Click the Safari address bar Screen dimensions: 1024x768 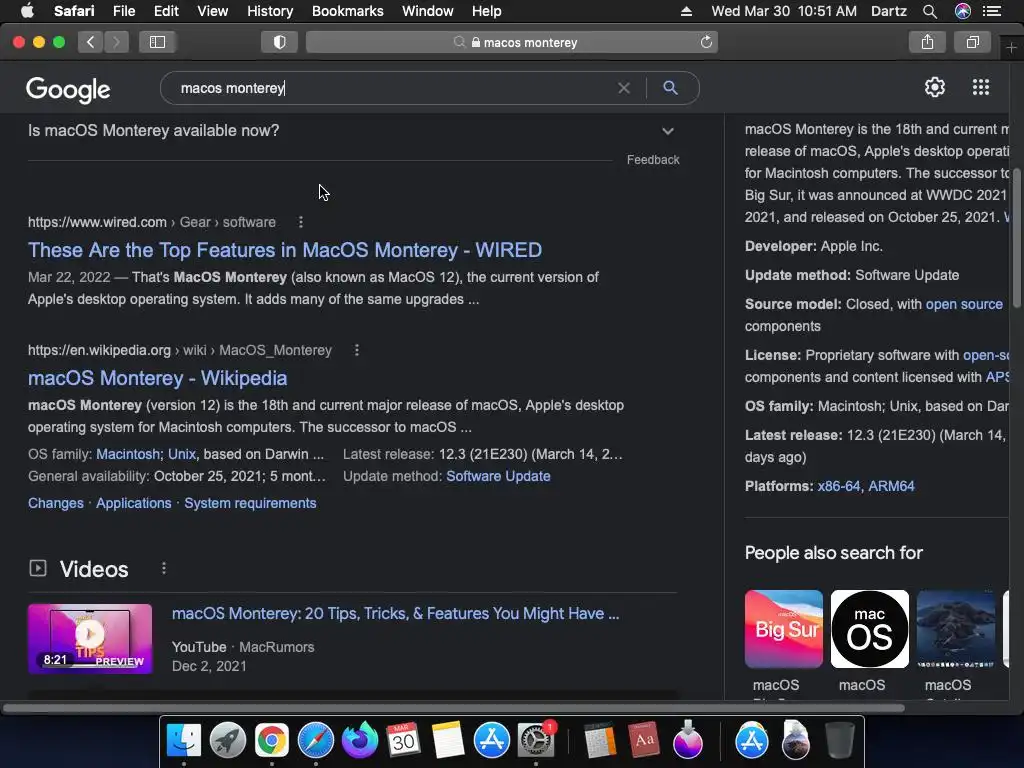512,42
